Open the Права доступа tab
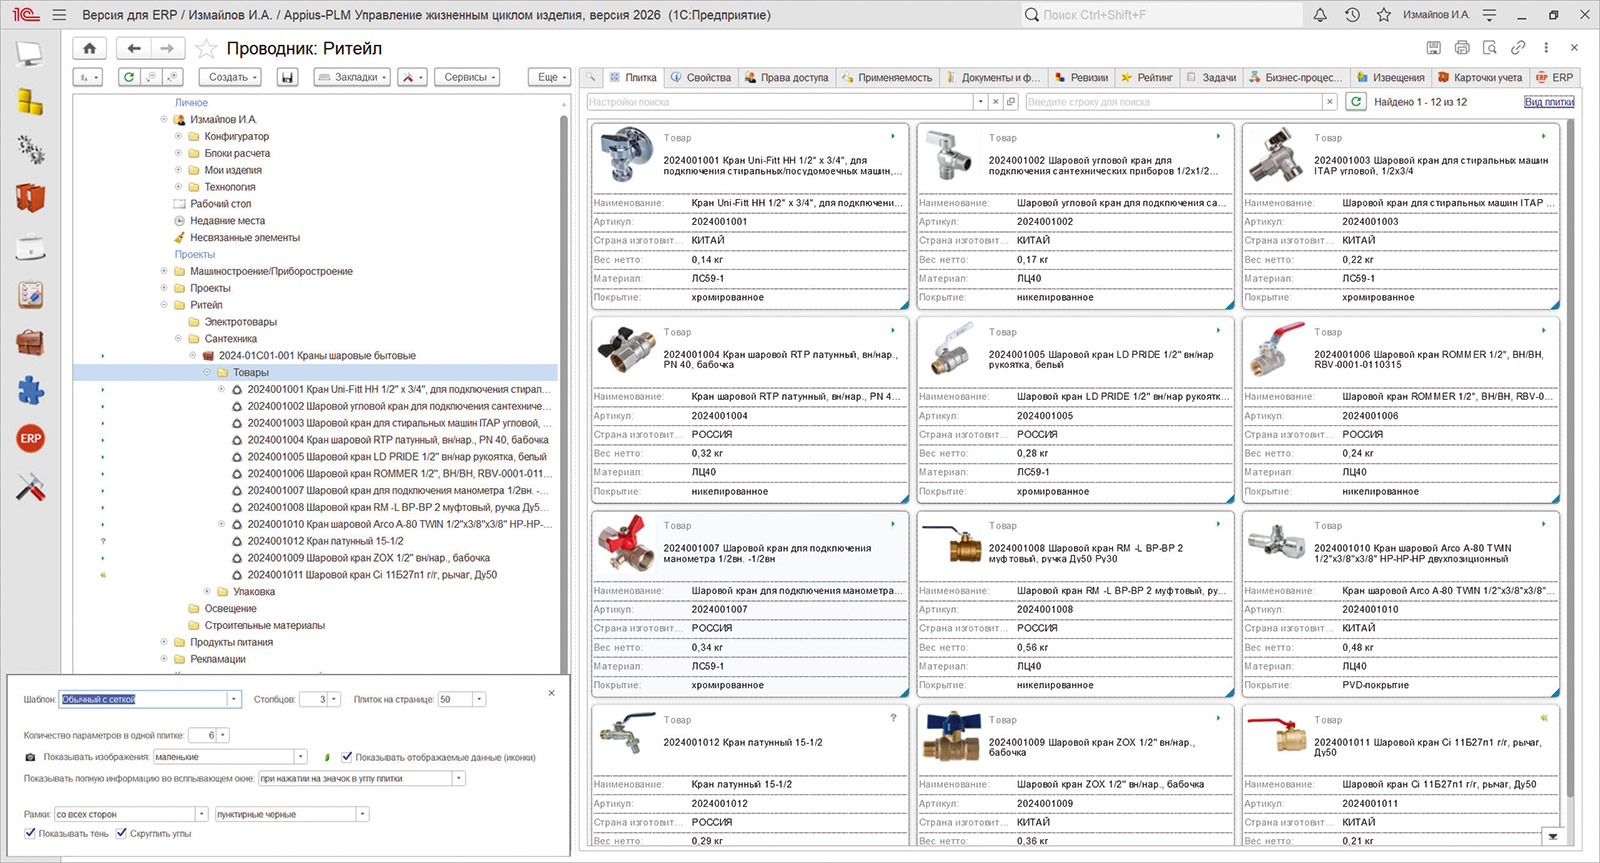This screenshot has height=863, width=1600. [787, 77]
